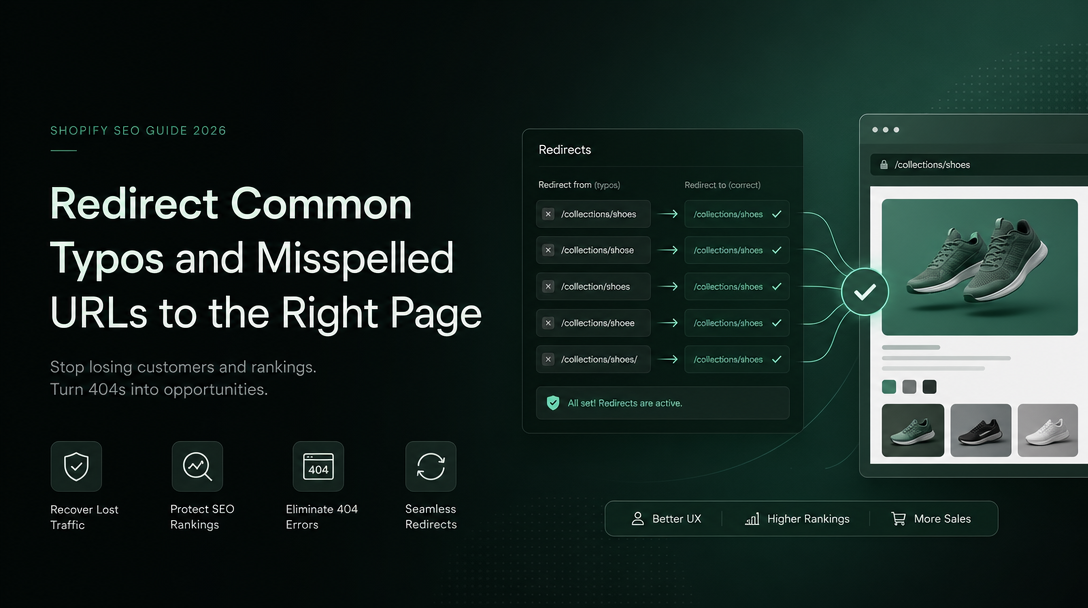Click the More Sales pill label

942,518
